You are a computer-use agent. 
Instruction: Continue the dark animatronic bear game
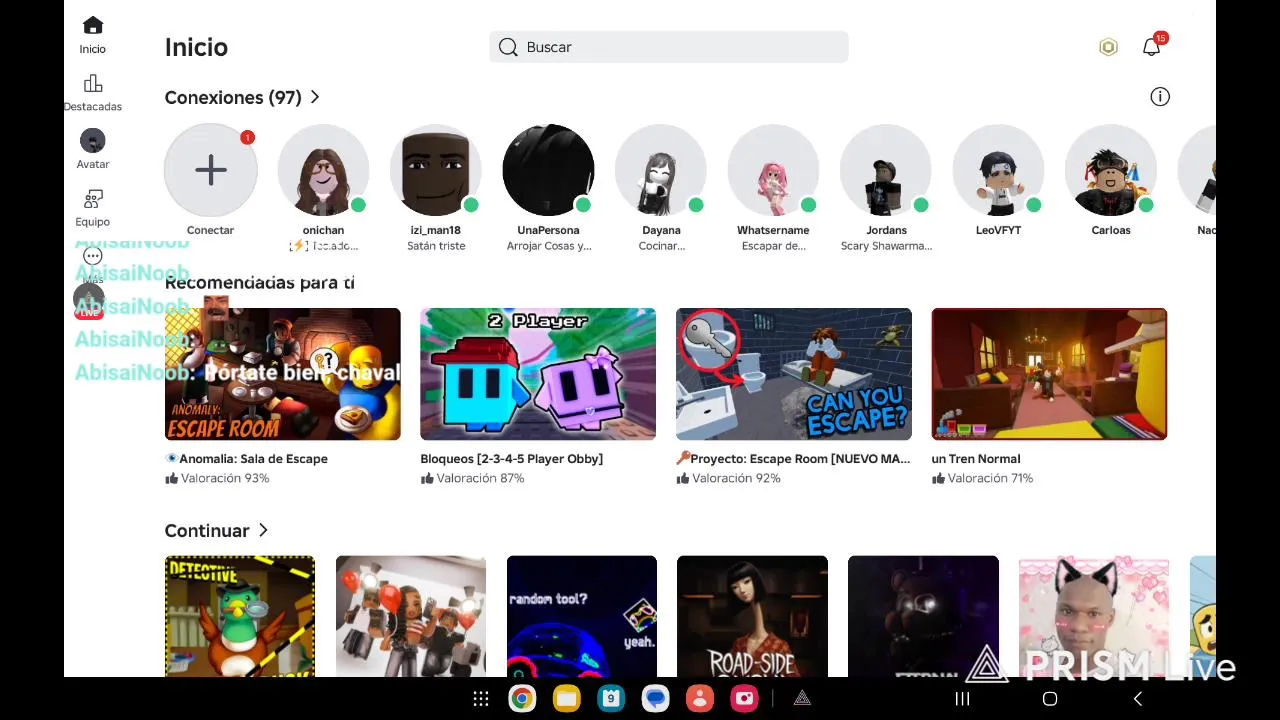[x=923, y=616]
